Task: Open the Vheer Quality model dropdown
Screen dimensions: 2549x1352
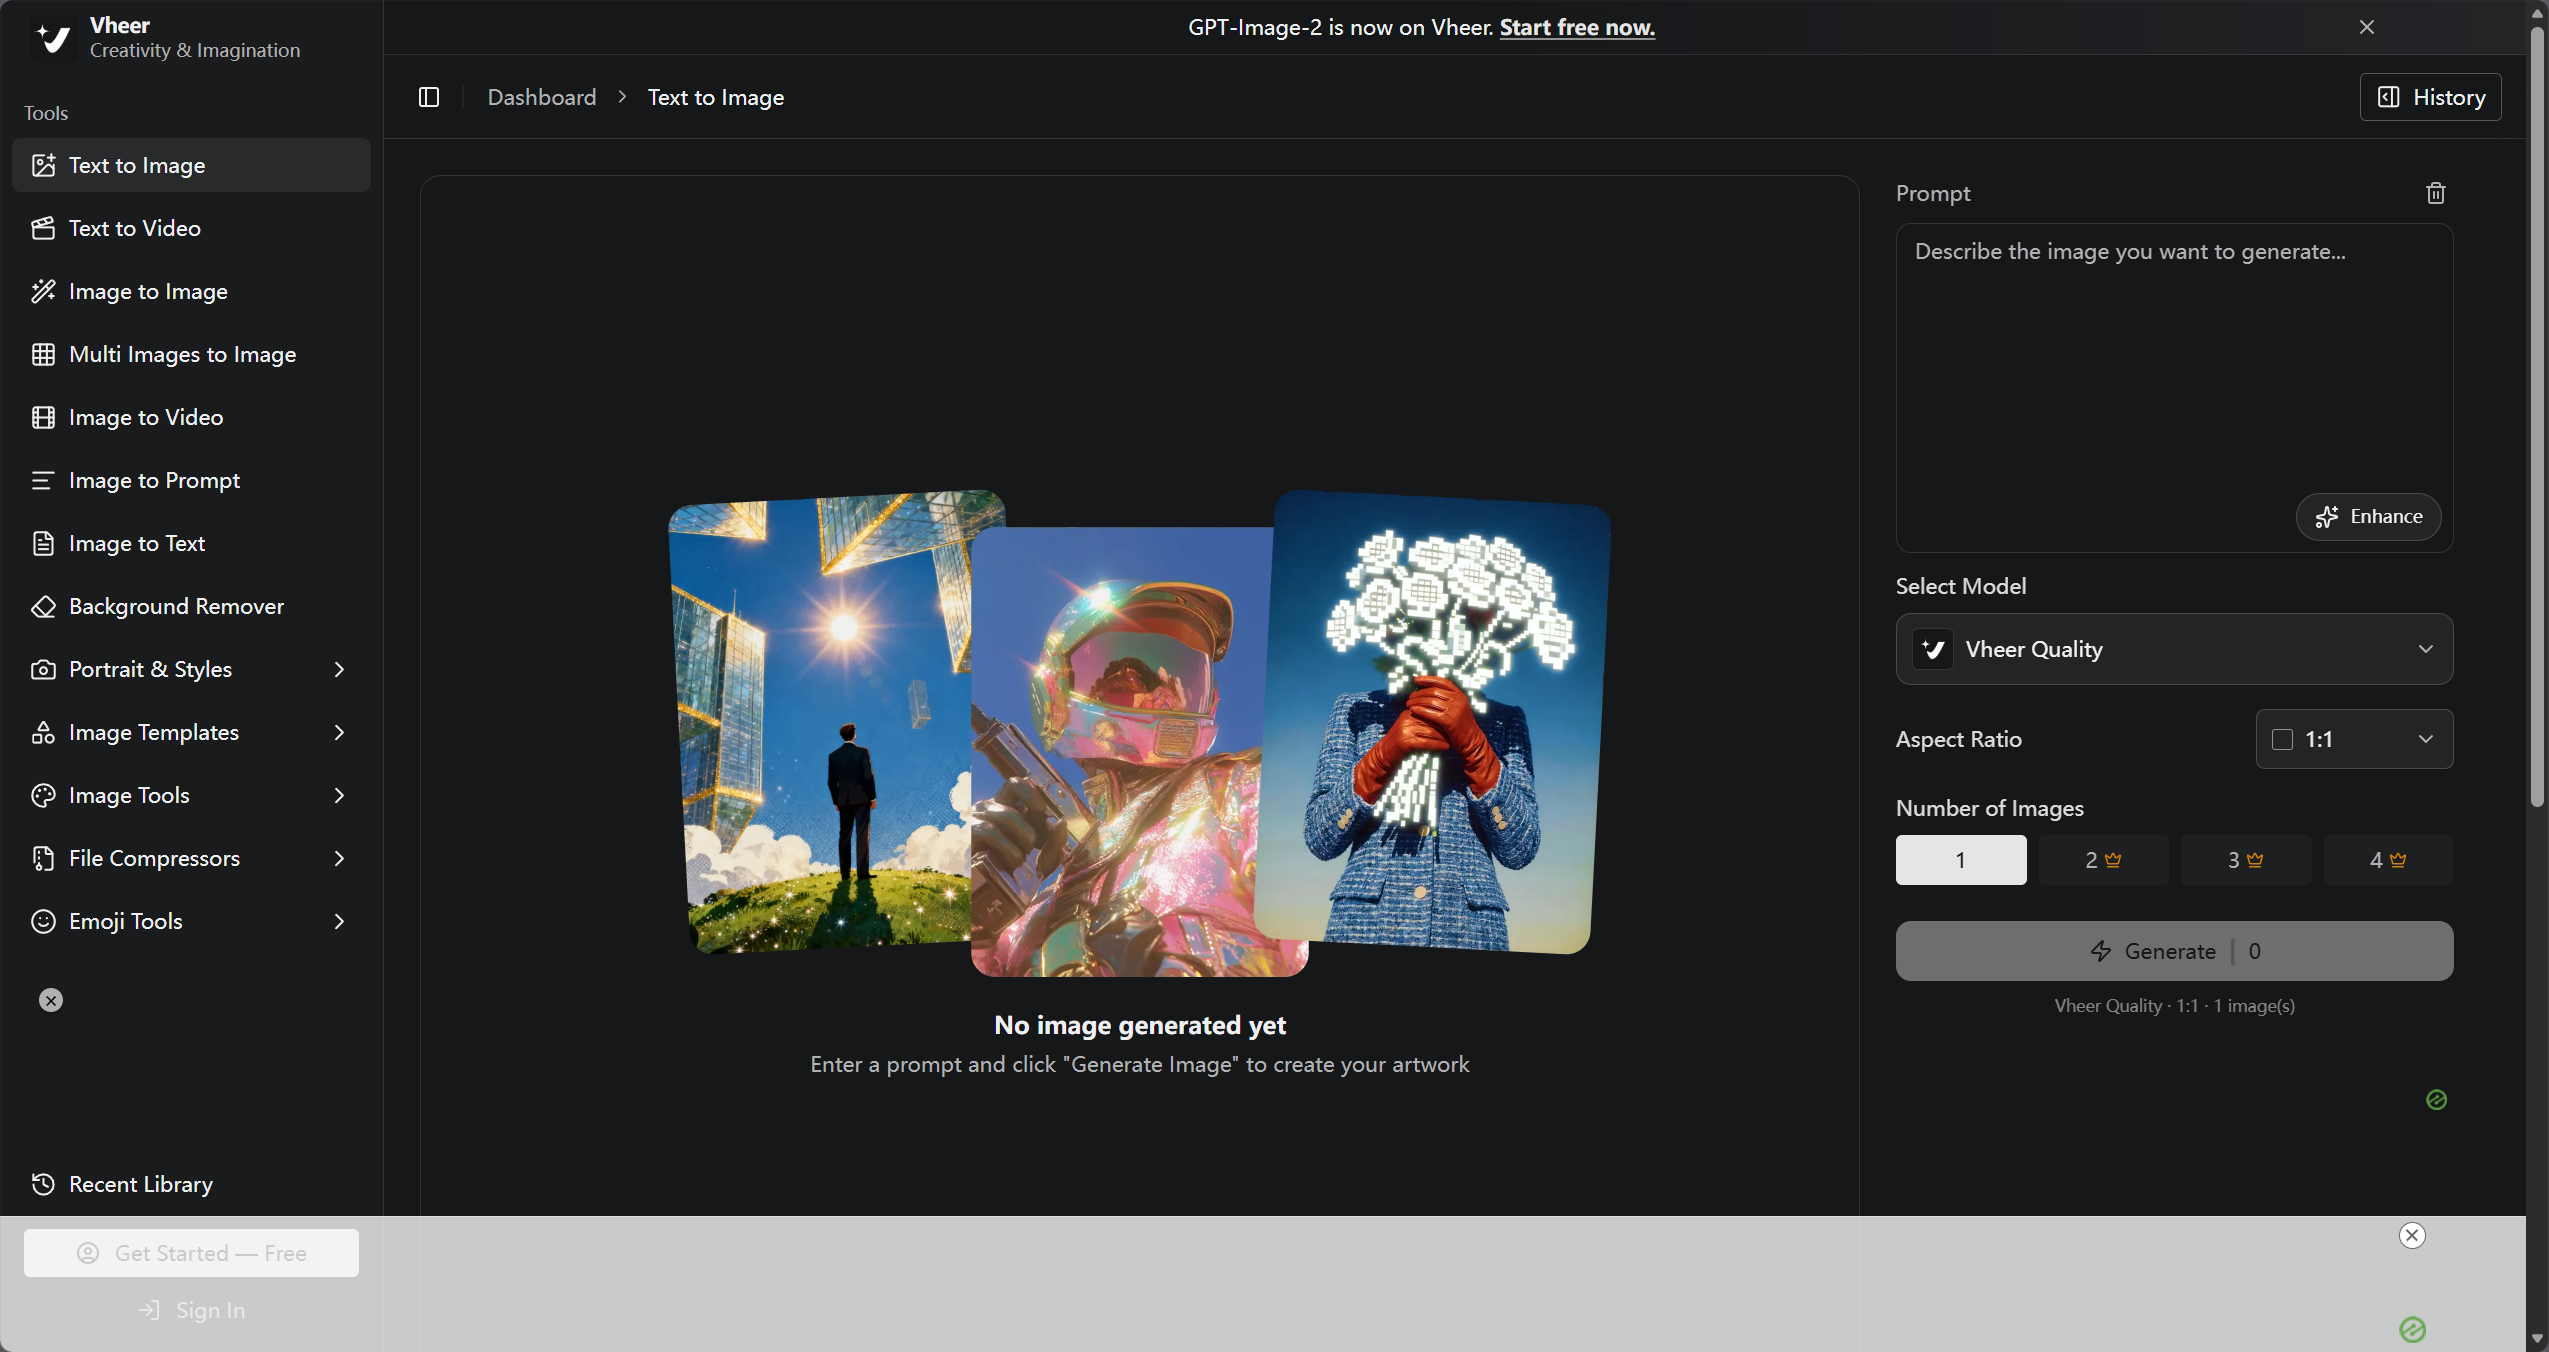Action: click(2174, 649)
